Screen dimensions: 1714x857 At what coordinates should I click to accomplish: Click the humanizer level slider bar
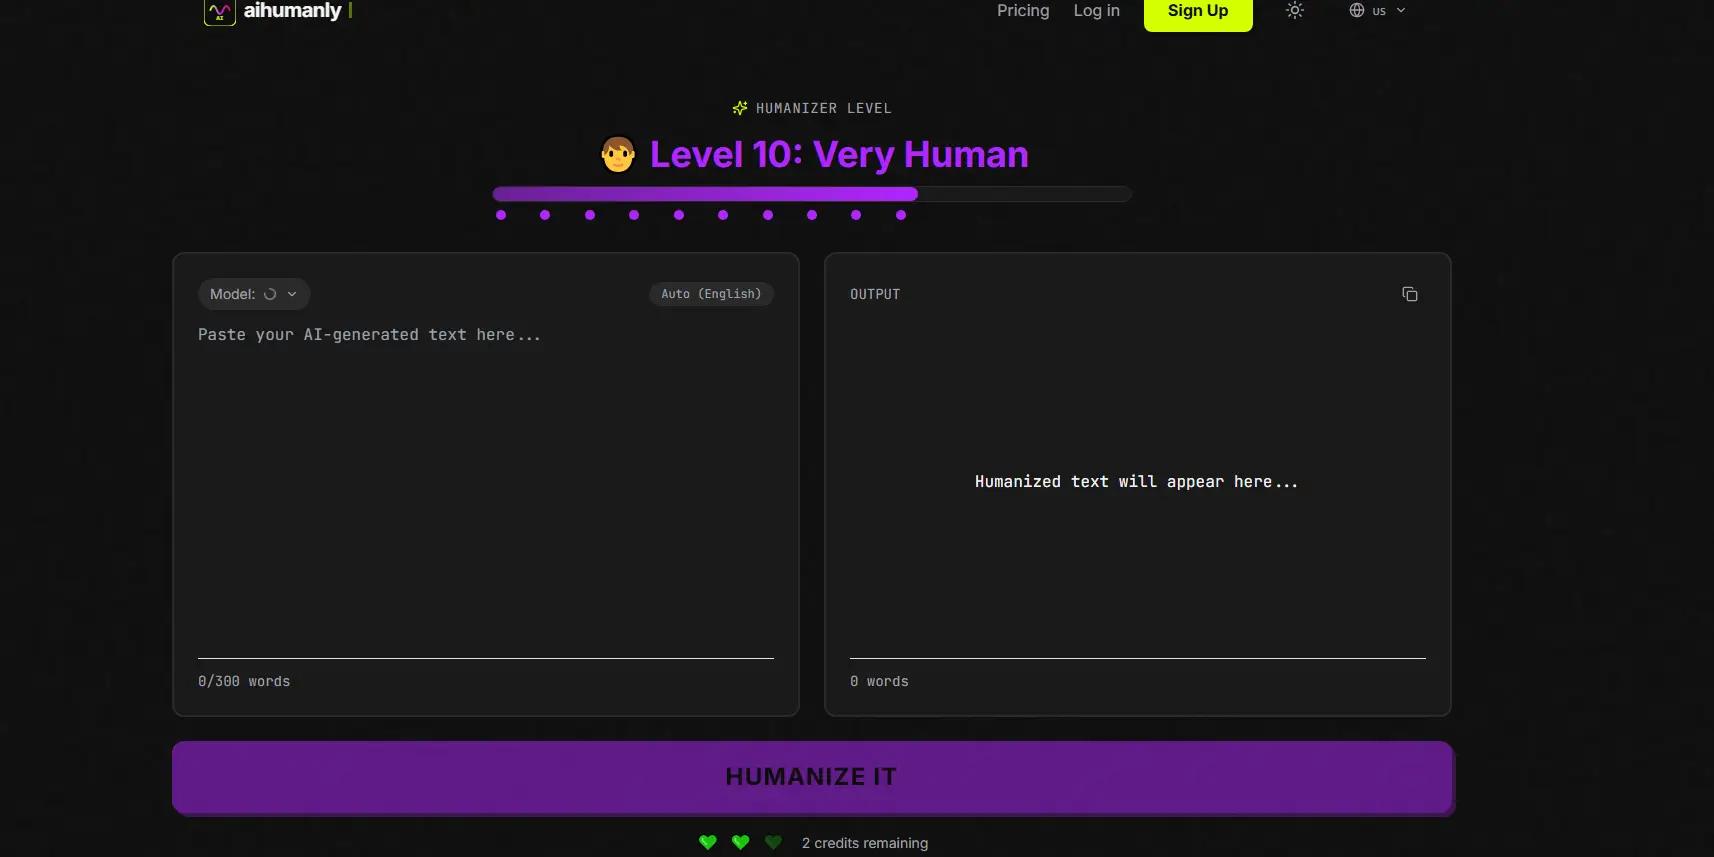point(812,194)
